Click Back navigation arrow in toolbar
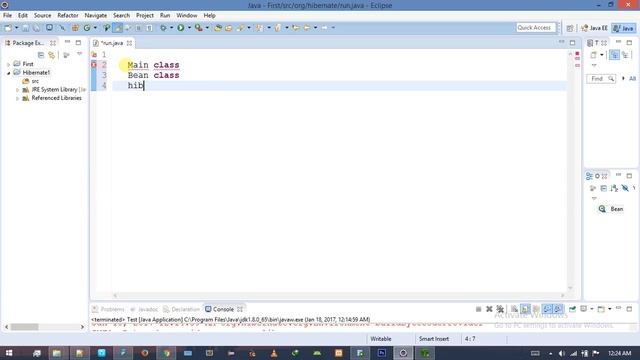The height and width of the screenshot is (360, 640). 307,28
